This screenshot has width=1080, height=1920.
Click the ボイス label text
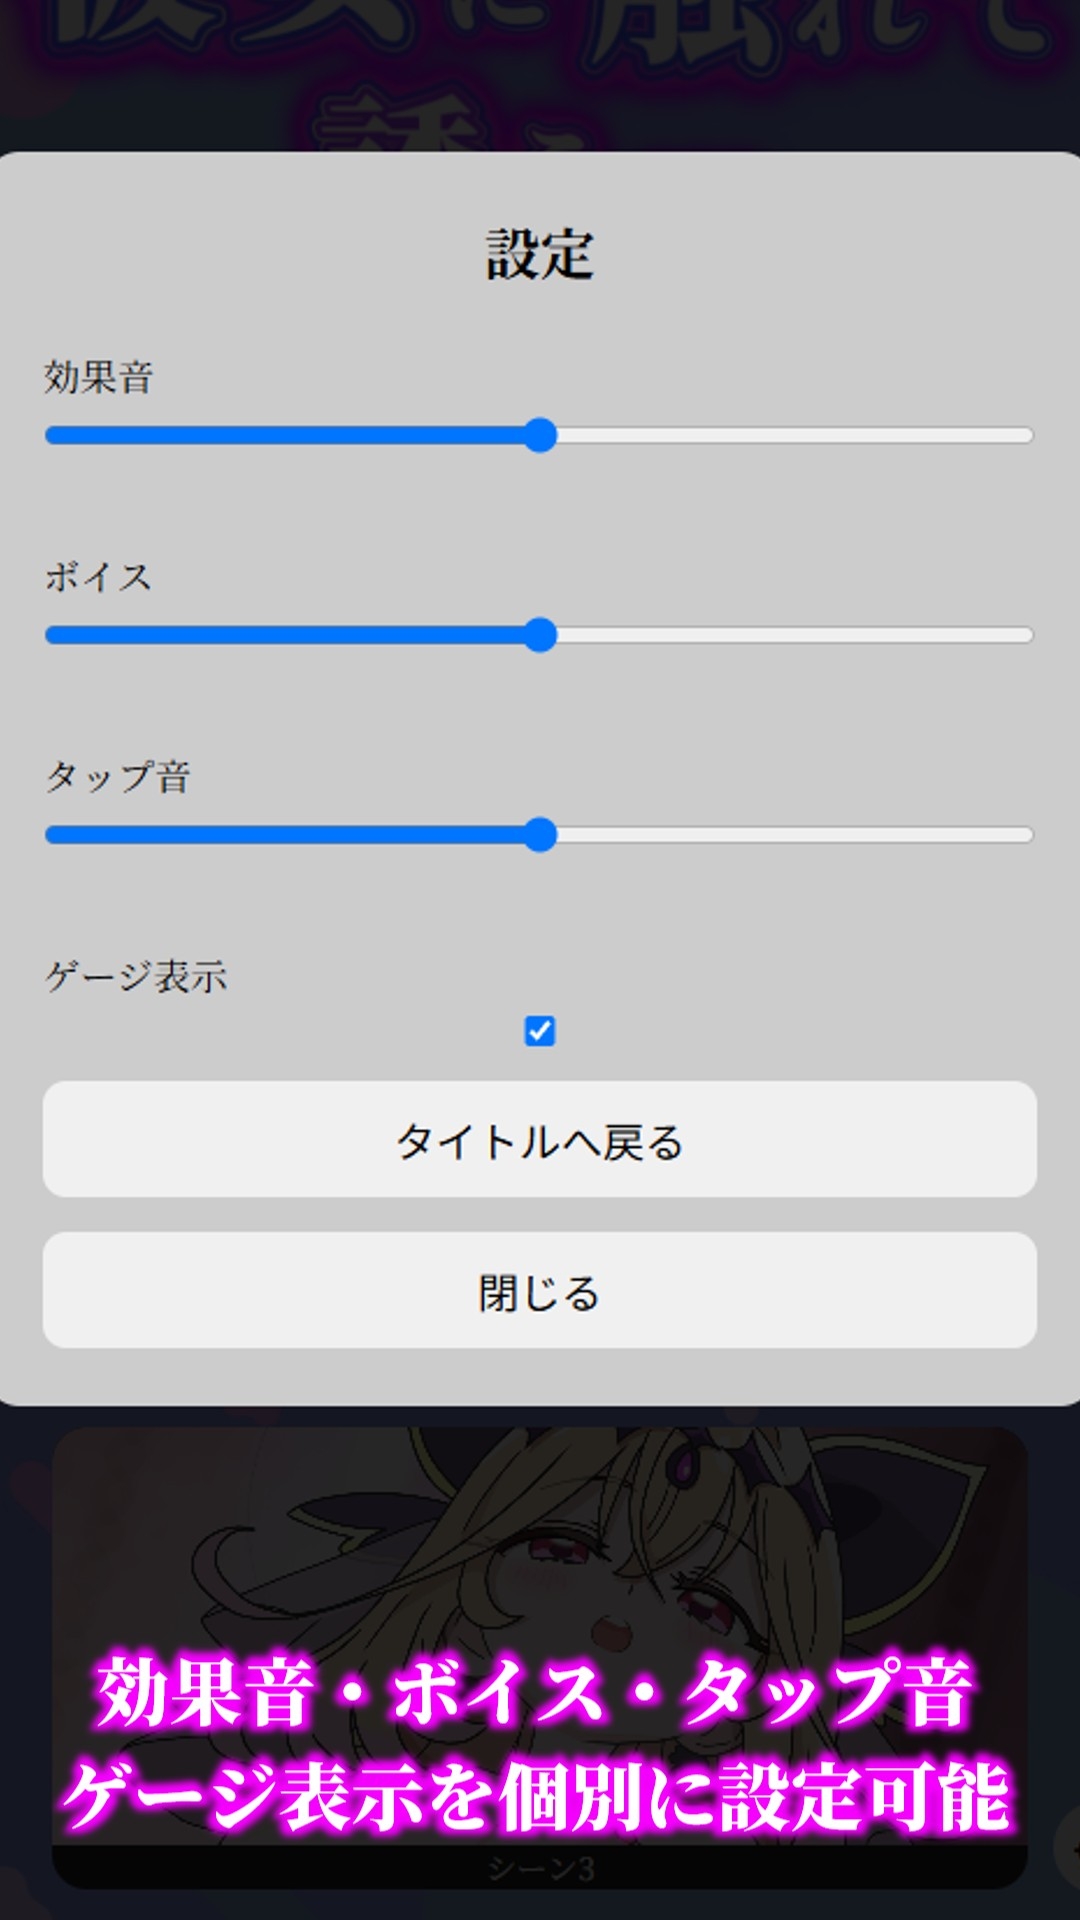[98, 577]
